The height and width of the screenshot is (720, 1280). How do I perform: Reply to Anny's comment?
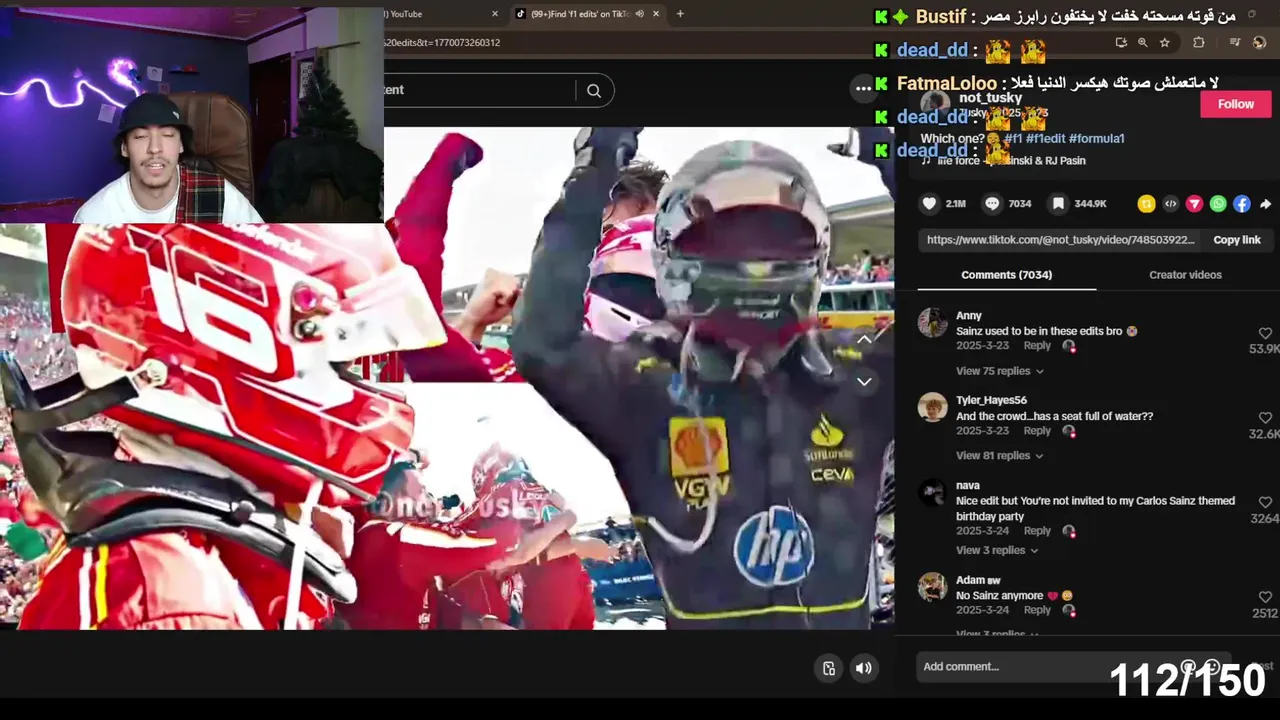(1037, 346)
